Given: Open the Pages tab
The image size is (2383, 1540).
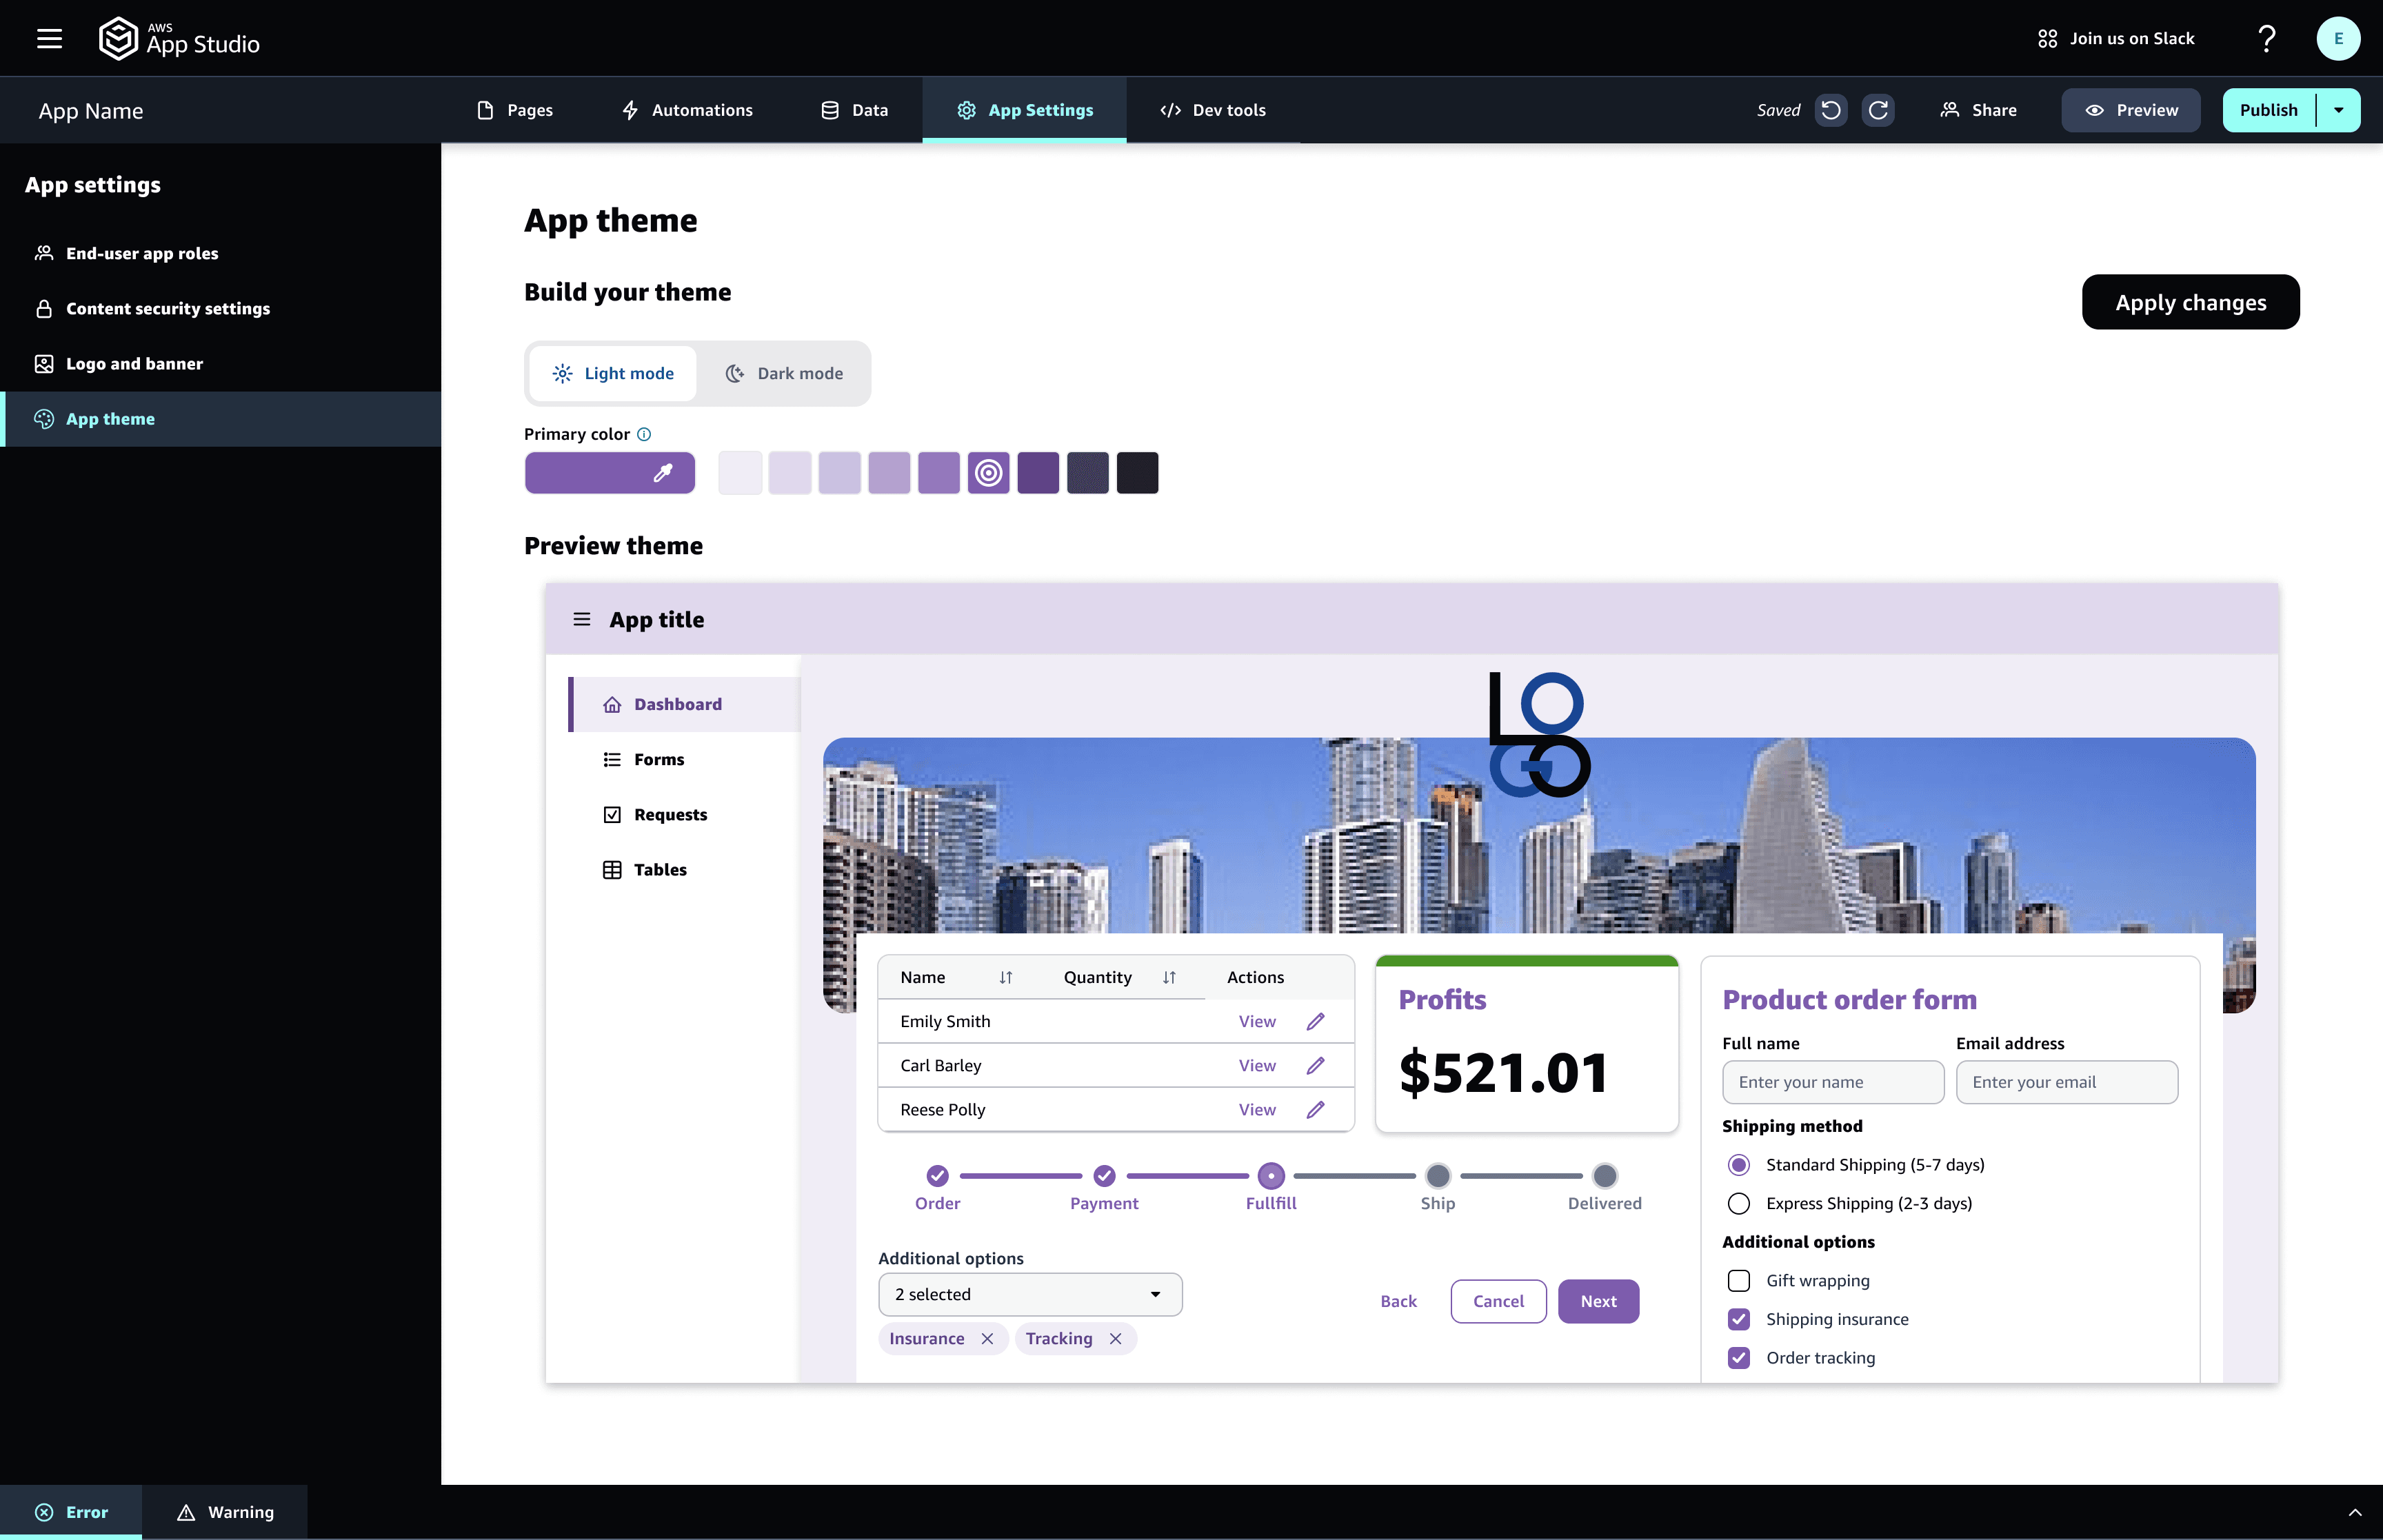Looking at the screenshot, I should [x=514, y=110].
